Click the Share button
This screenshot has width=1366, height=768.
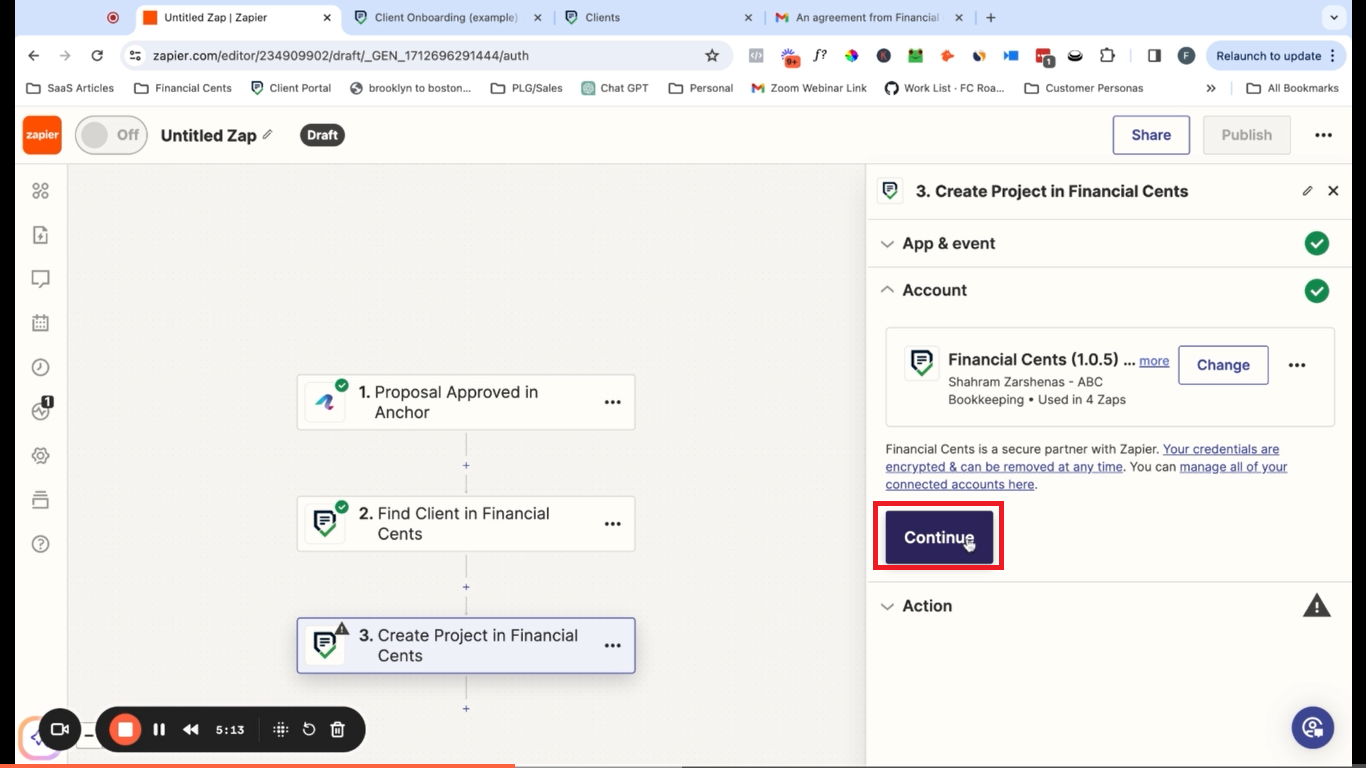[1151, 135]
